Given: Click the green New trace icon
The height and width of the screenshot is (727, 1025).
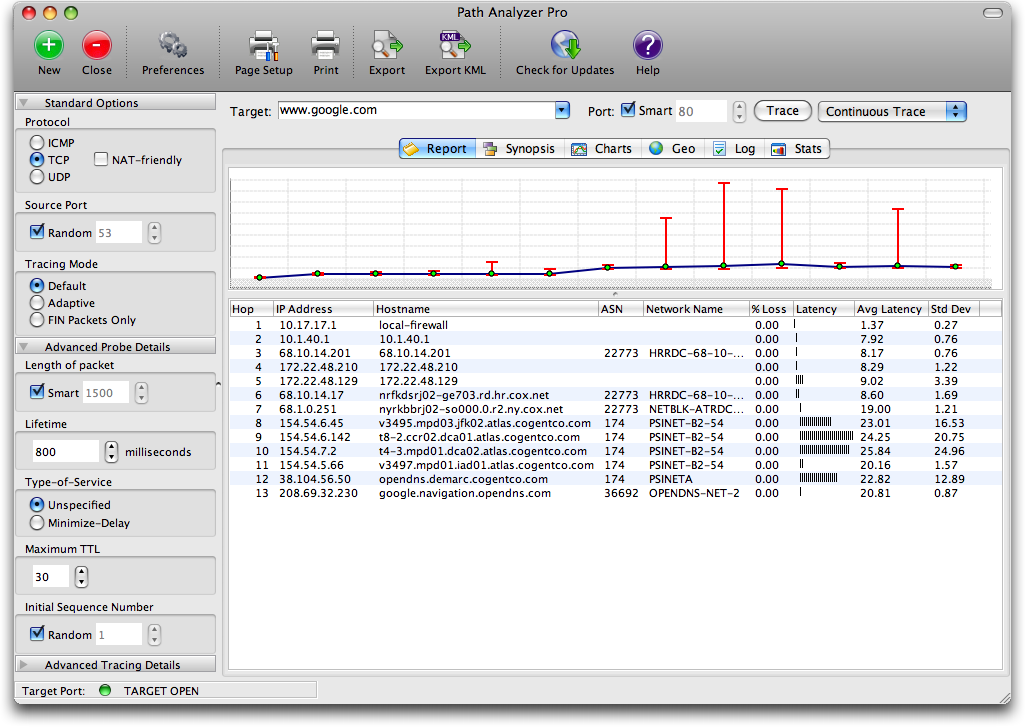Looking at the screenshot, I should 49,46.
